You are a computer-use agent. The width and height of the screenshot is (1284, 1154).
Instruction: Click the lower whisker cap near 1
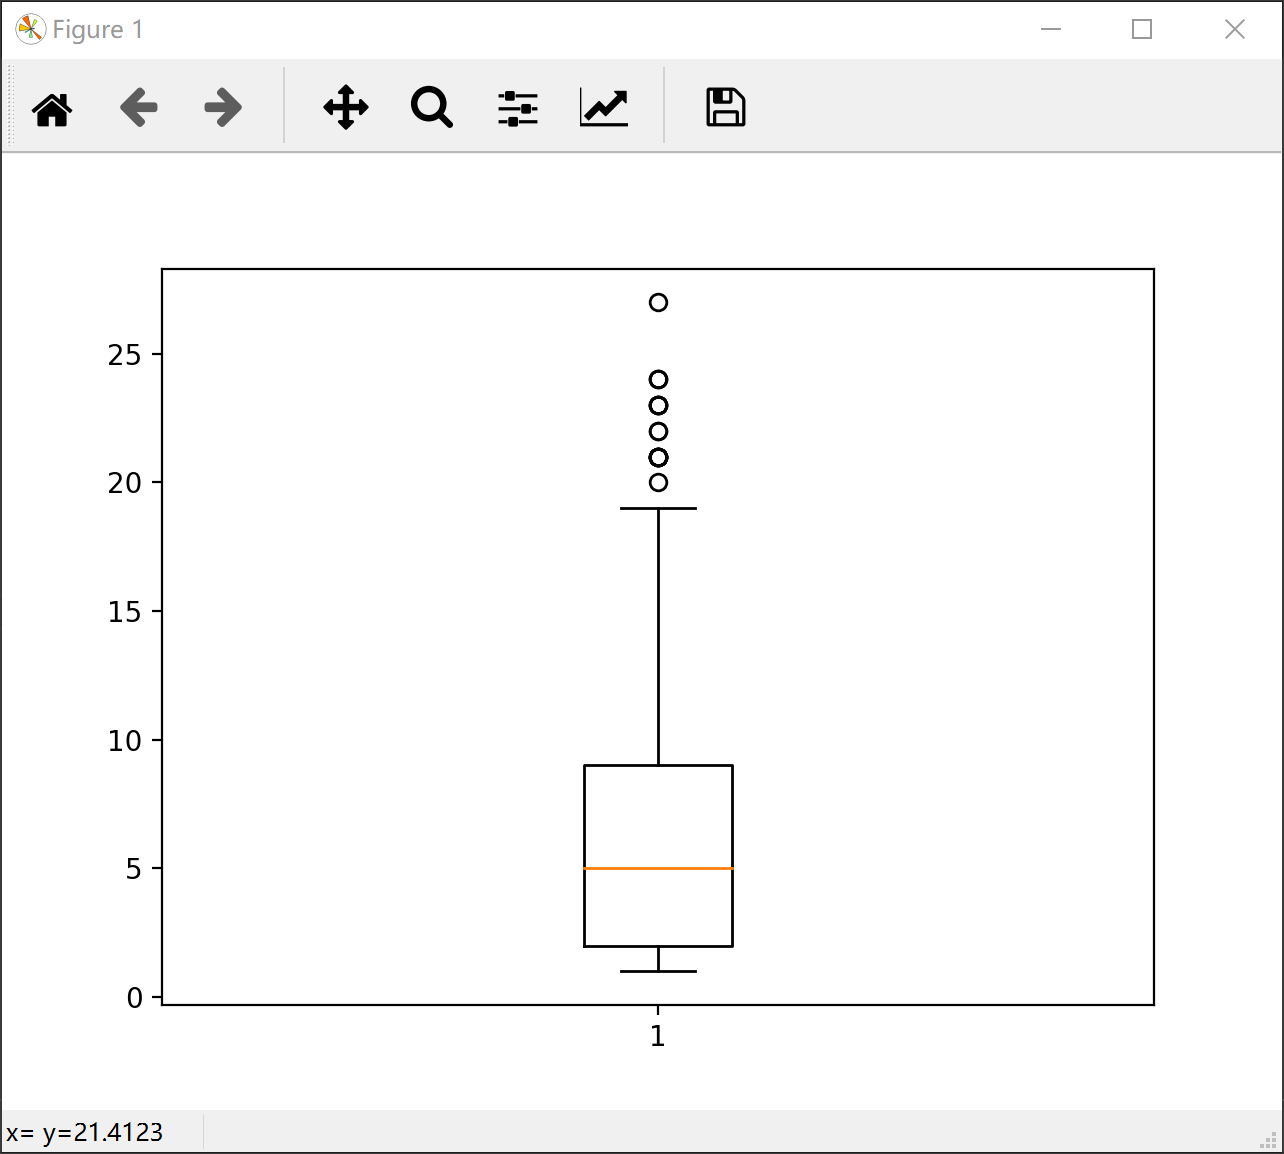point(658,971)
